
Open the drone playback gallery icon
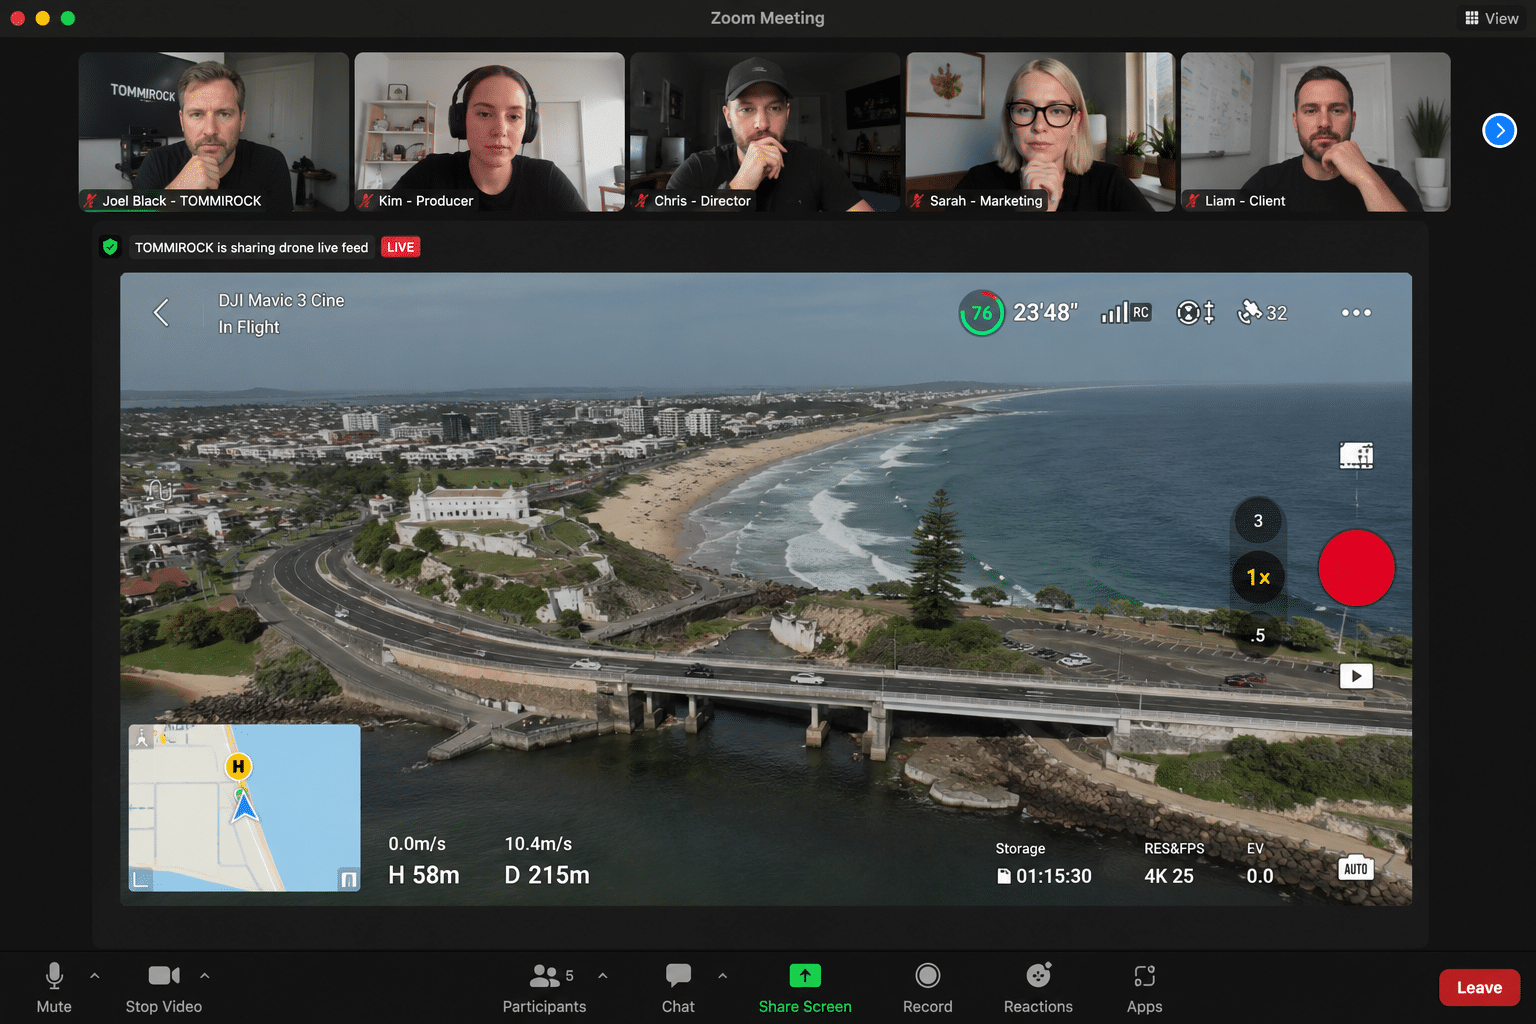pos(1356,676)
